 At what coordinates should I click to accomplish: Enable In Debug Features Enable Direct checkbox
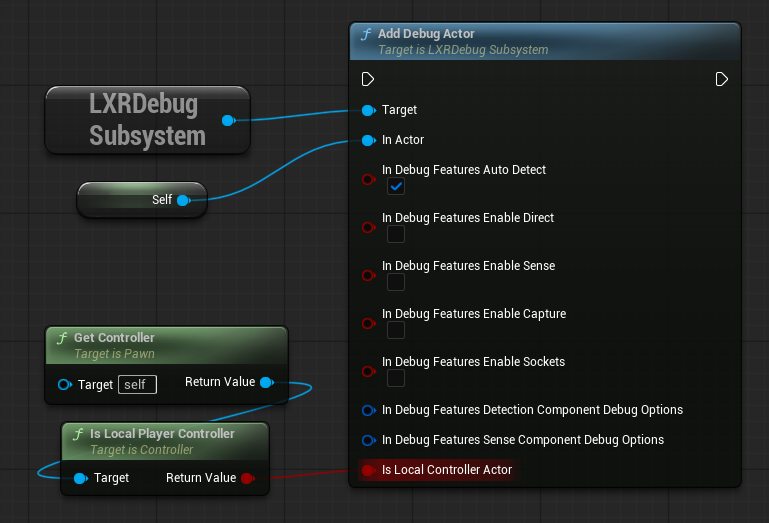396,235
